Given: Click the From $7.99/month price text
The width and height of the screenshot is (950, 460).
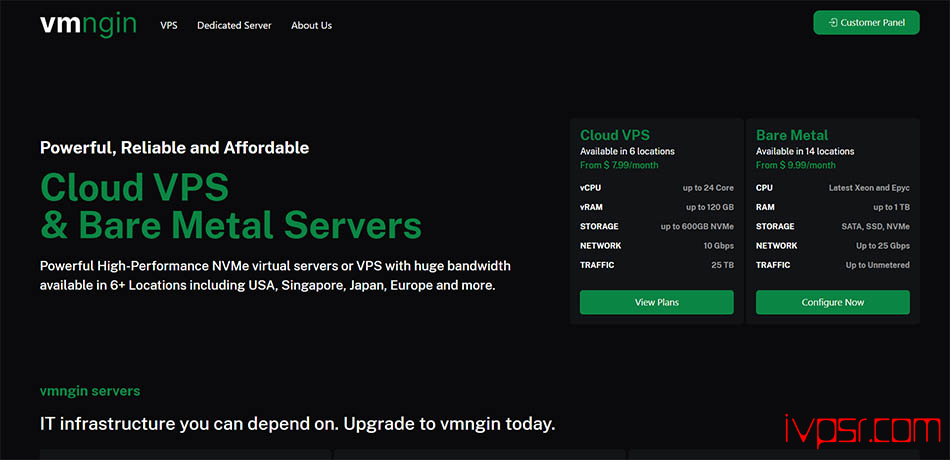Looking at the screenshot, I should (619, 165).
